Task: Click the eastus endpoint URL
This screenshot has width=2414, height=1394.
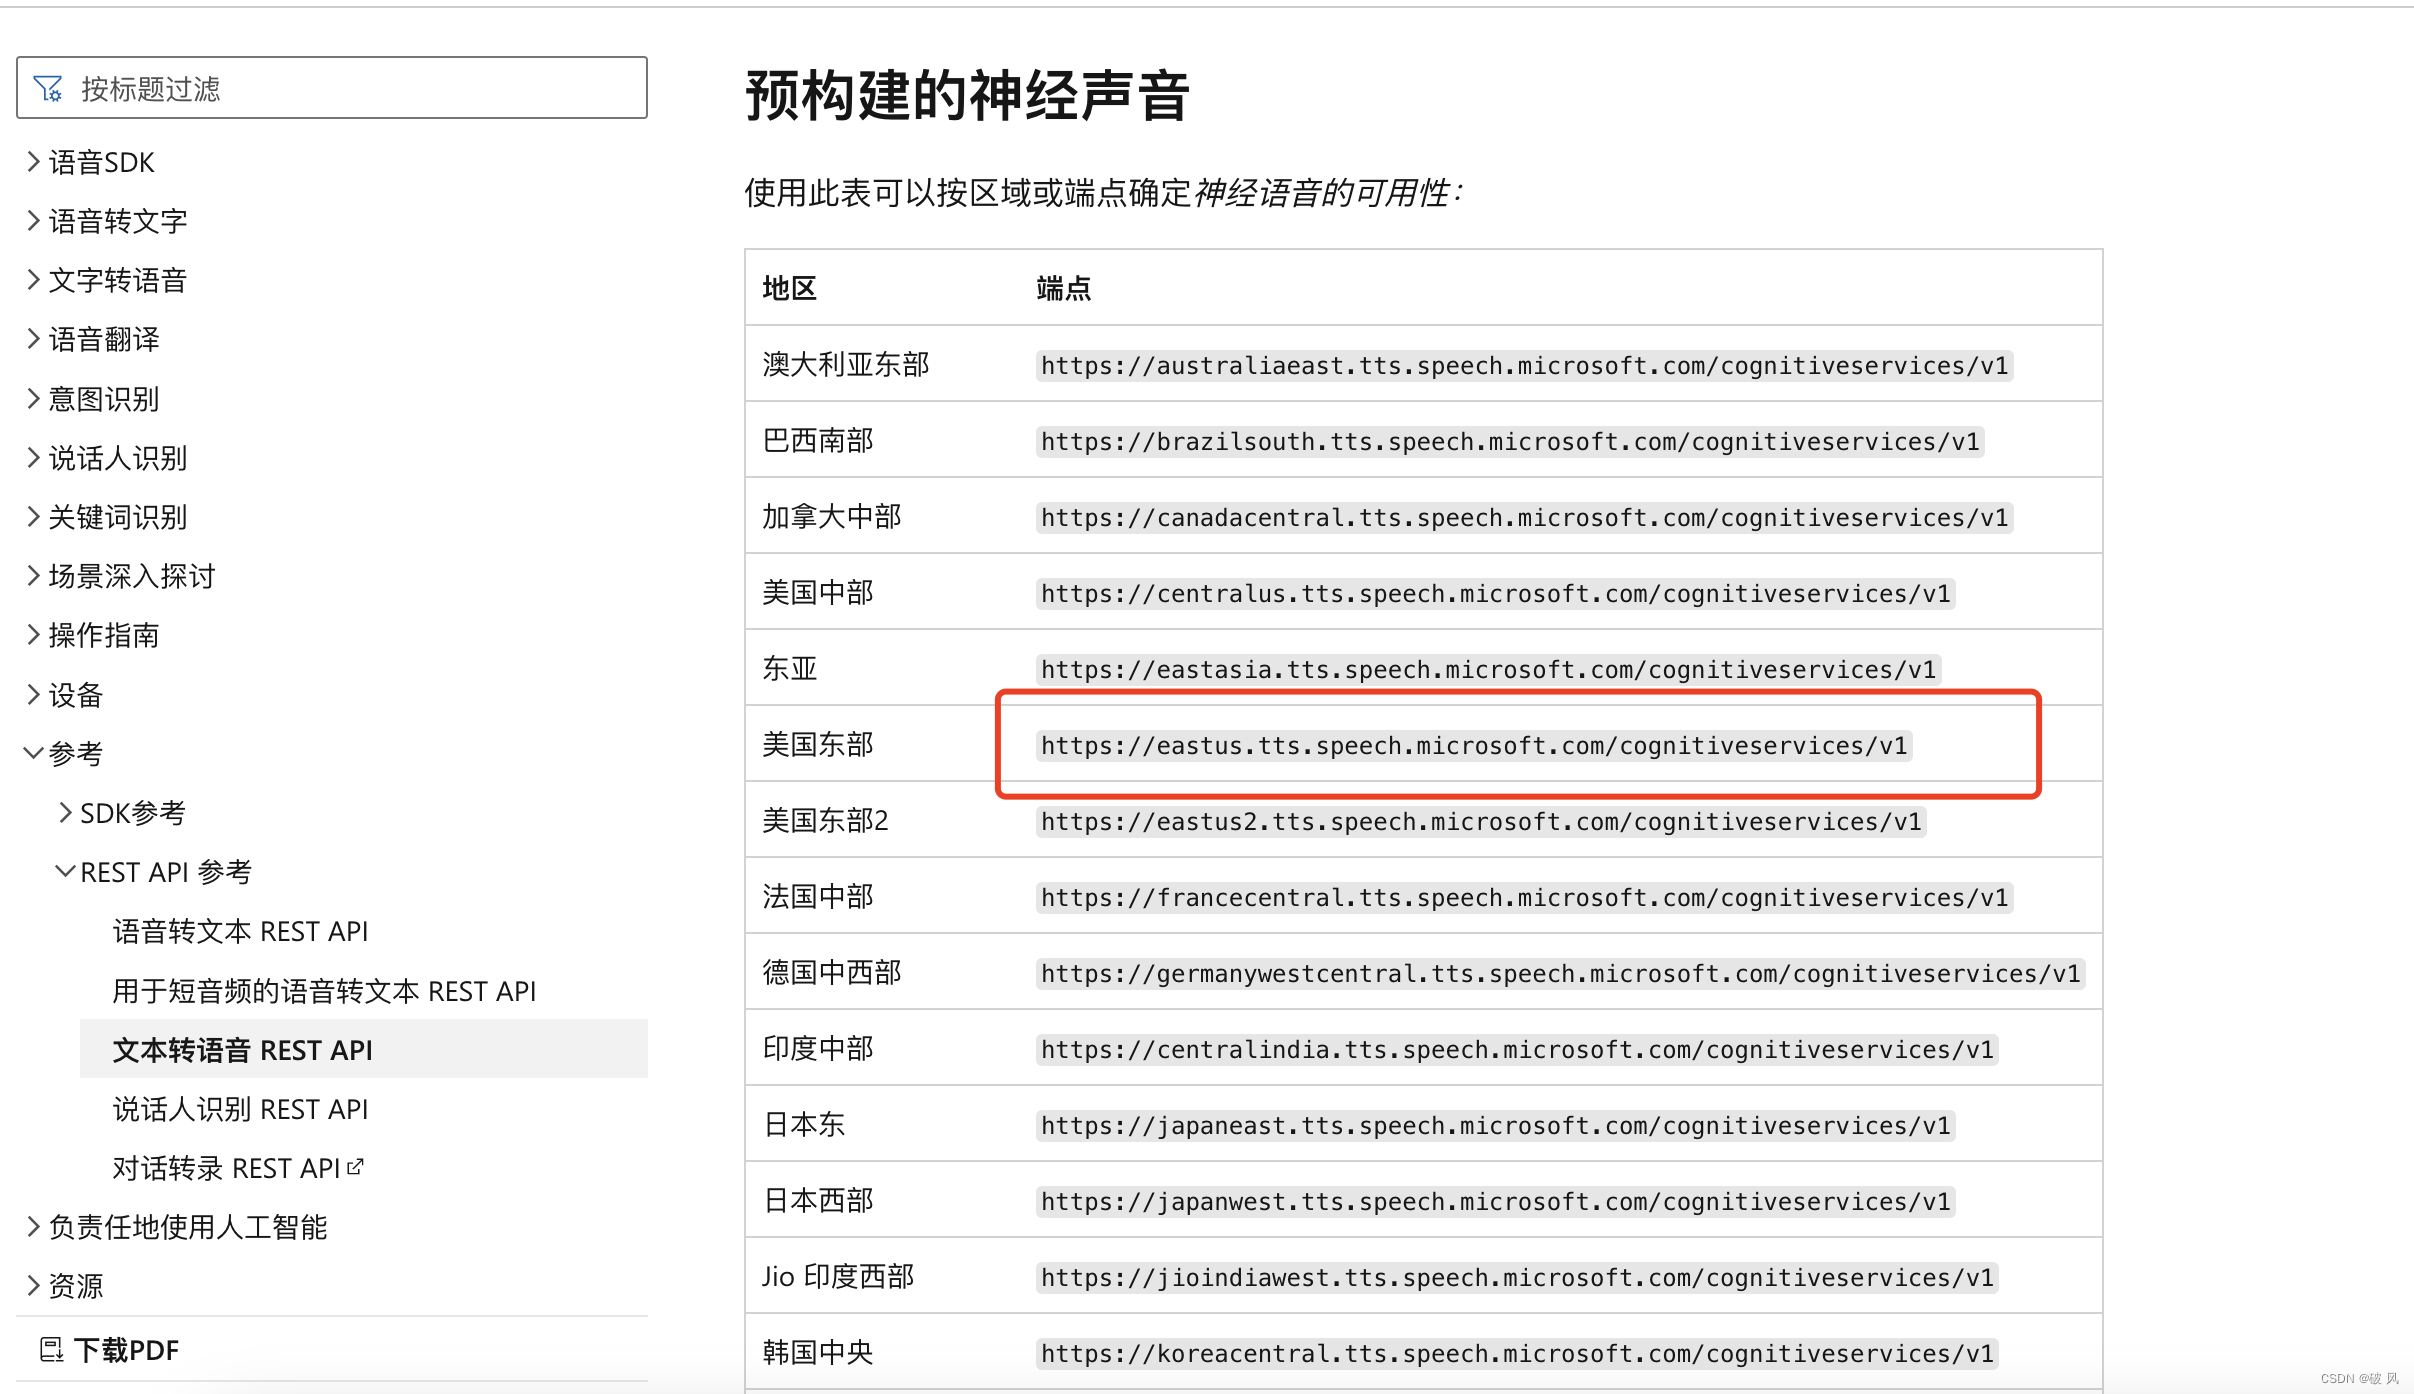Action: click(x=1473, y=746)
